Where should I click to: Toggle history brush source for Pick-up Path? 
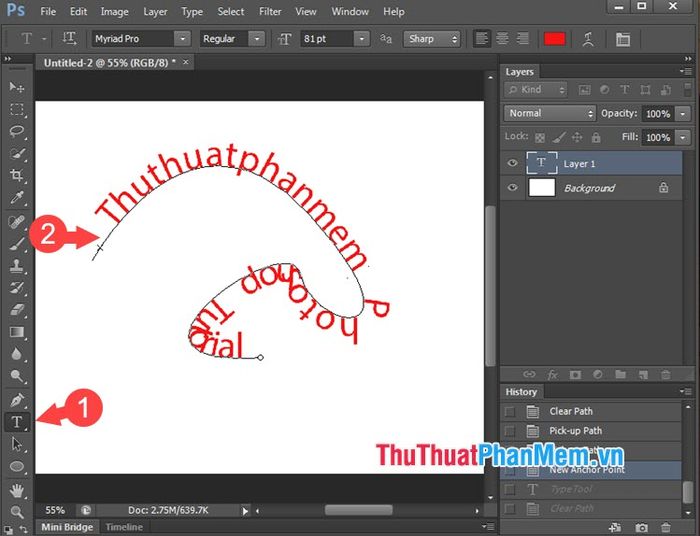(509, 431)
